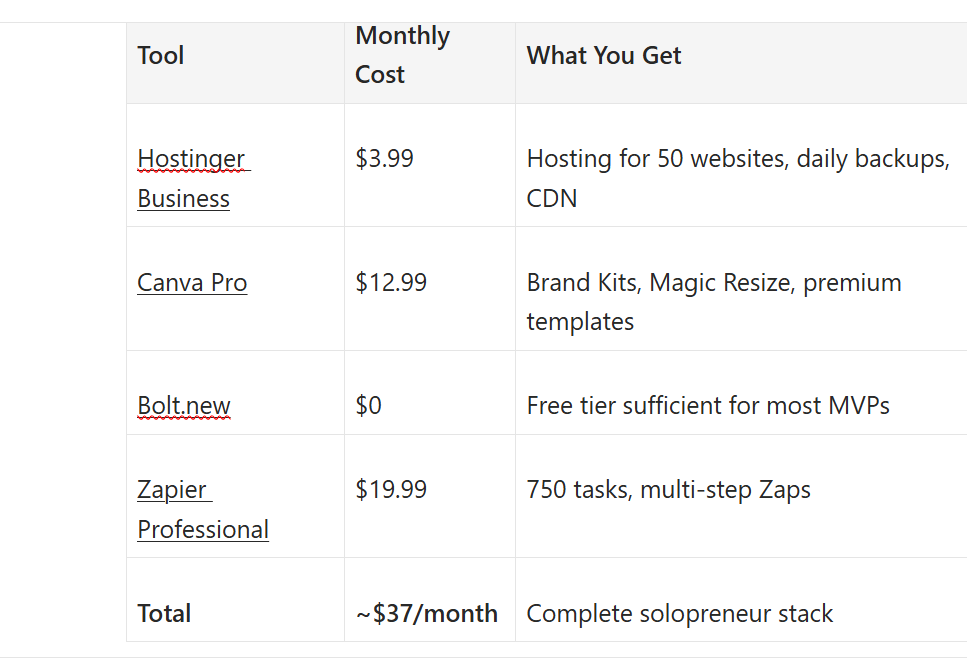This screenshot has height=672, width=967.
Task: Click the "Monthly Cost" column header
Action: [x=402, y=55]
